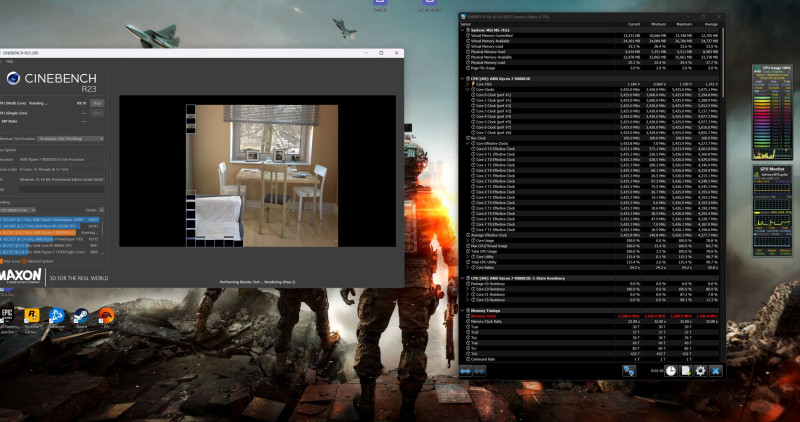Collapse the System MSI MS-7E63 sensor group
The height and width of the screenshot is (422, 800).
pos(463,30)
